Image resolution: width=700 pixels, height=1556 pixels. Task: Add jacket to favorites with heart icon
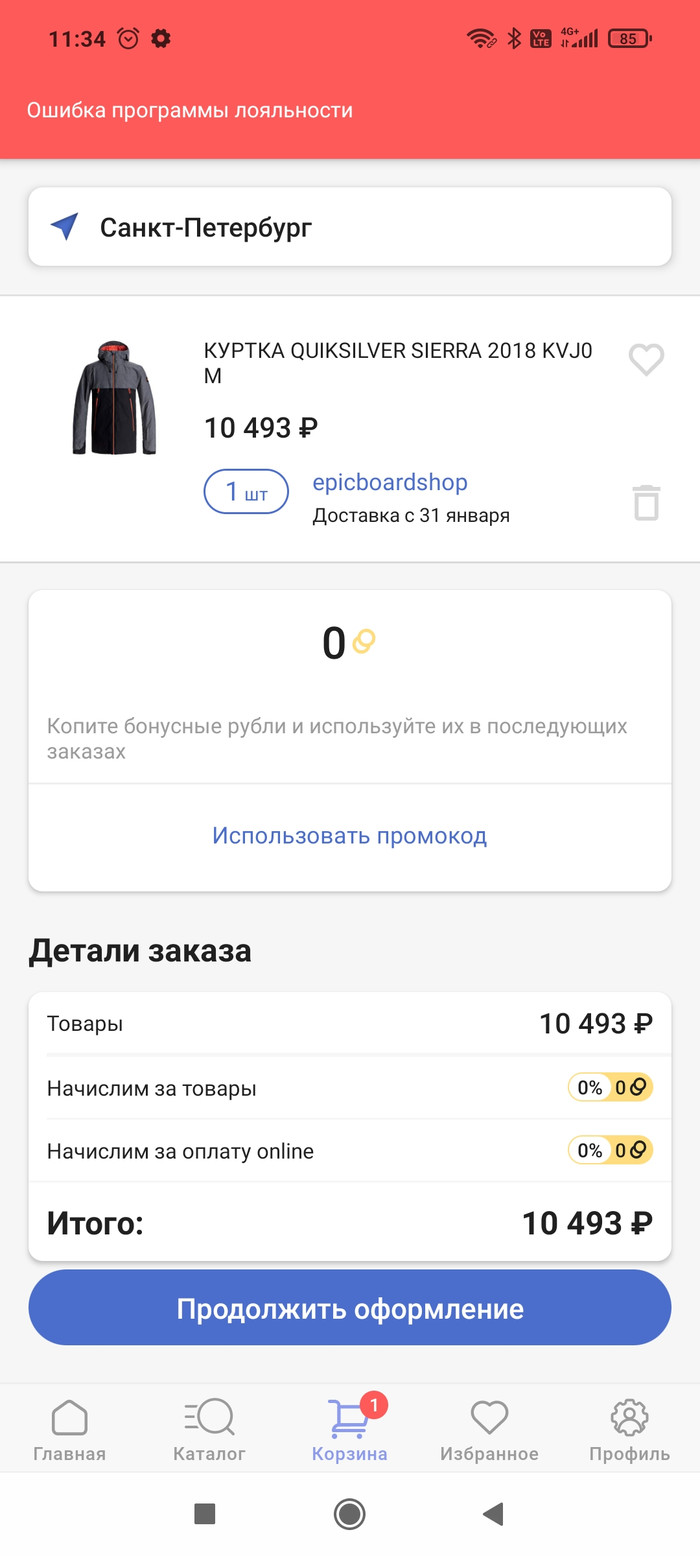(x=646, y=359)
